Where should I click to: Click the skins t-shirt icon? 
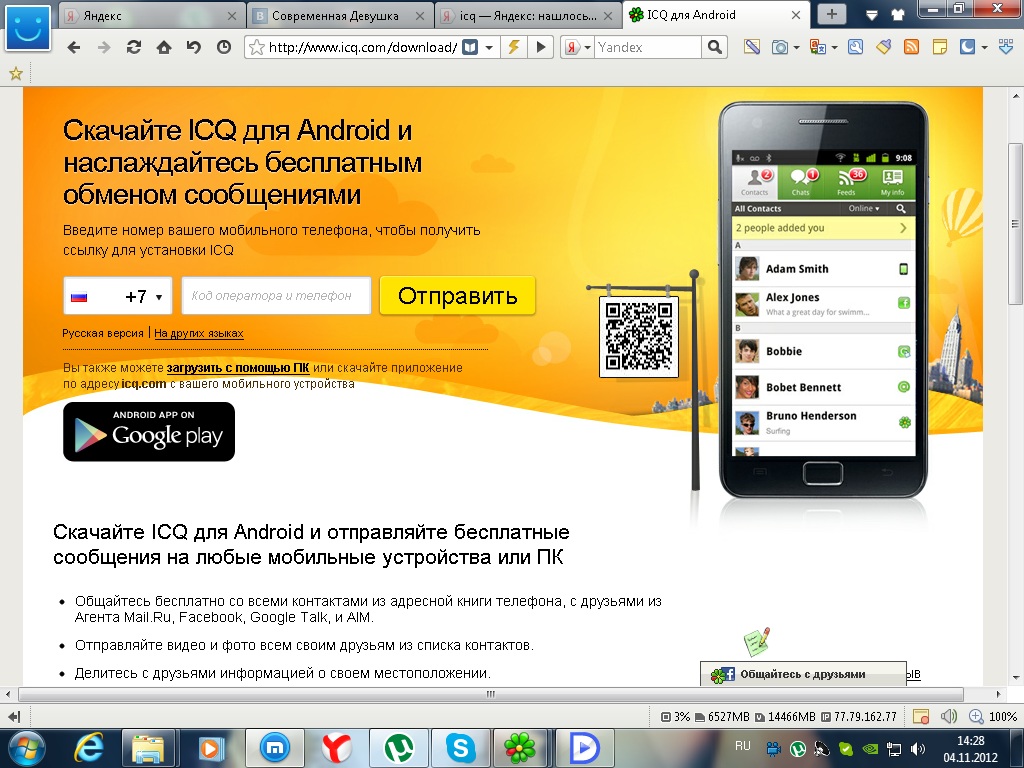(898, 14)
